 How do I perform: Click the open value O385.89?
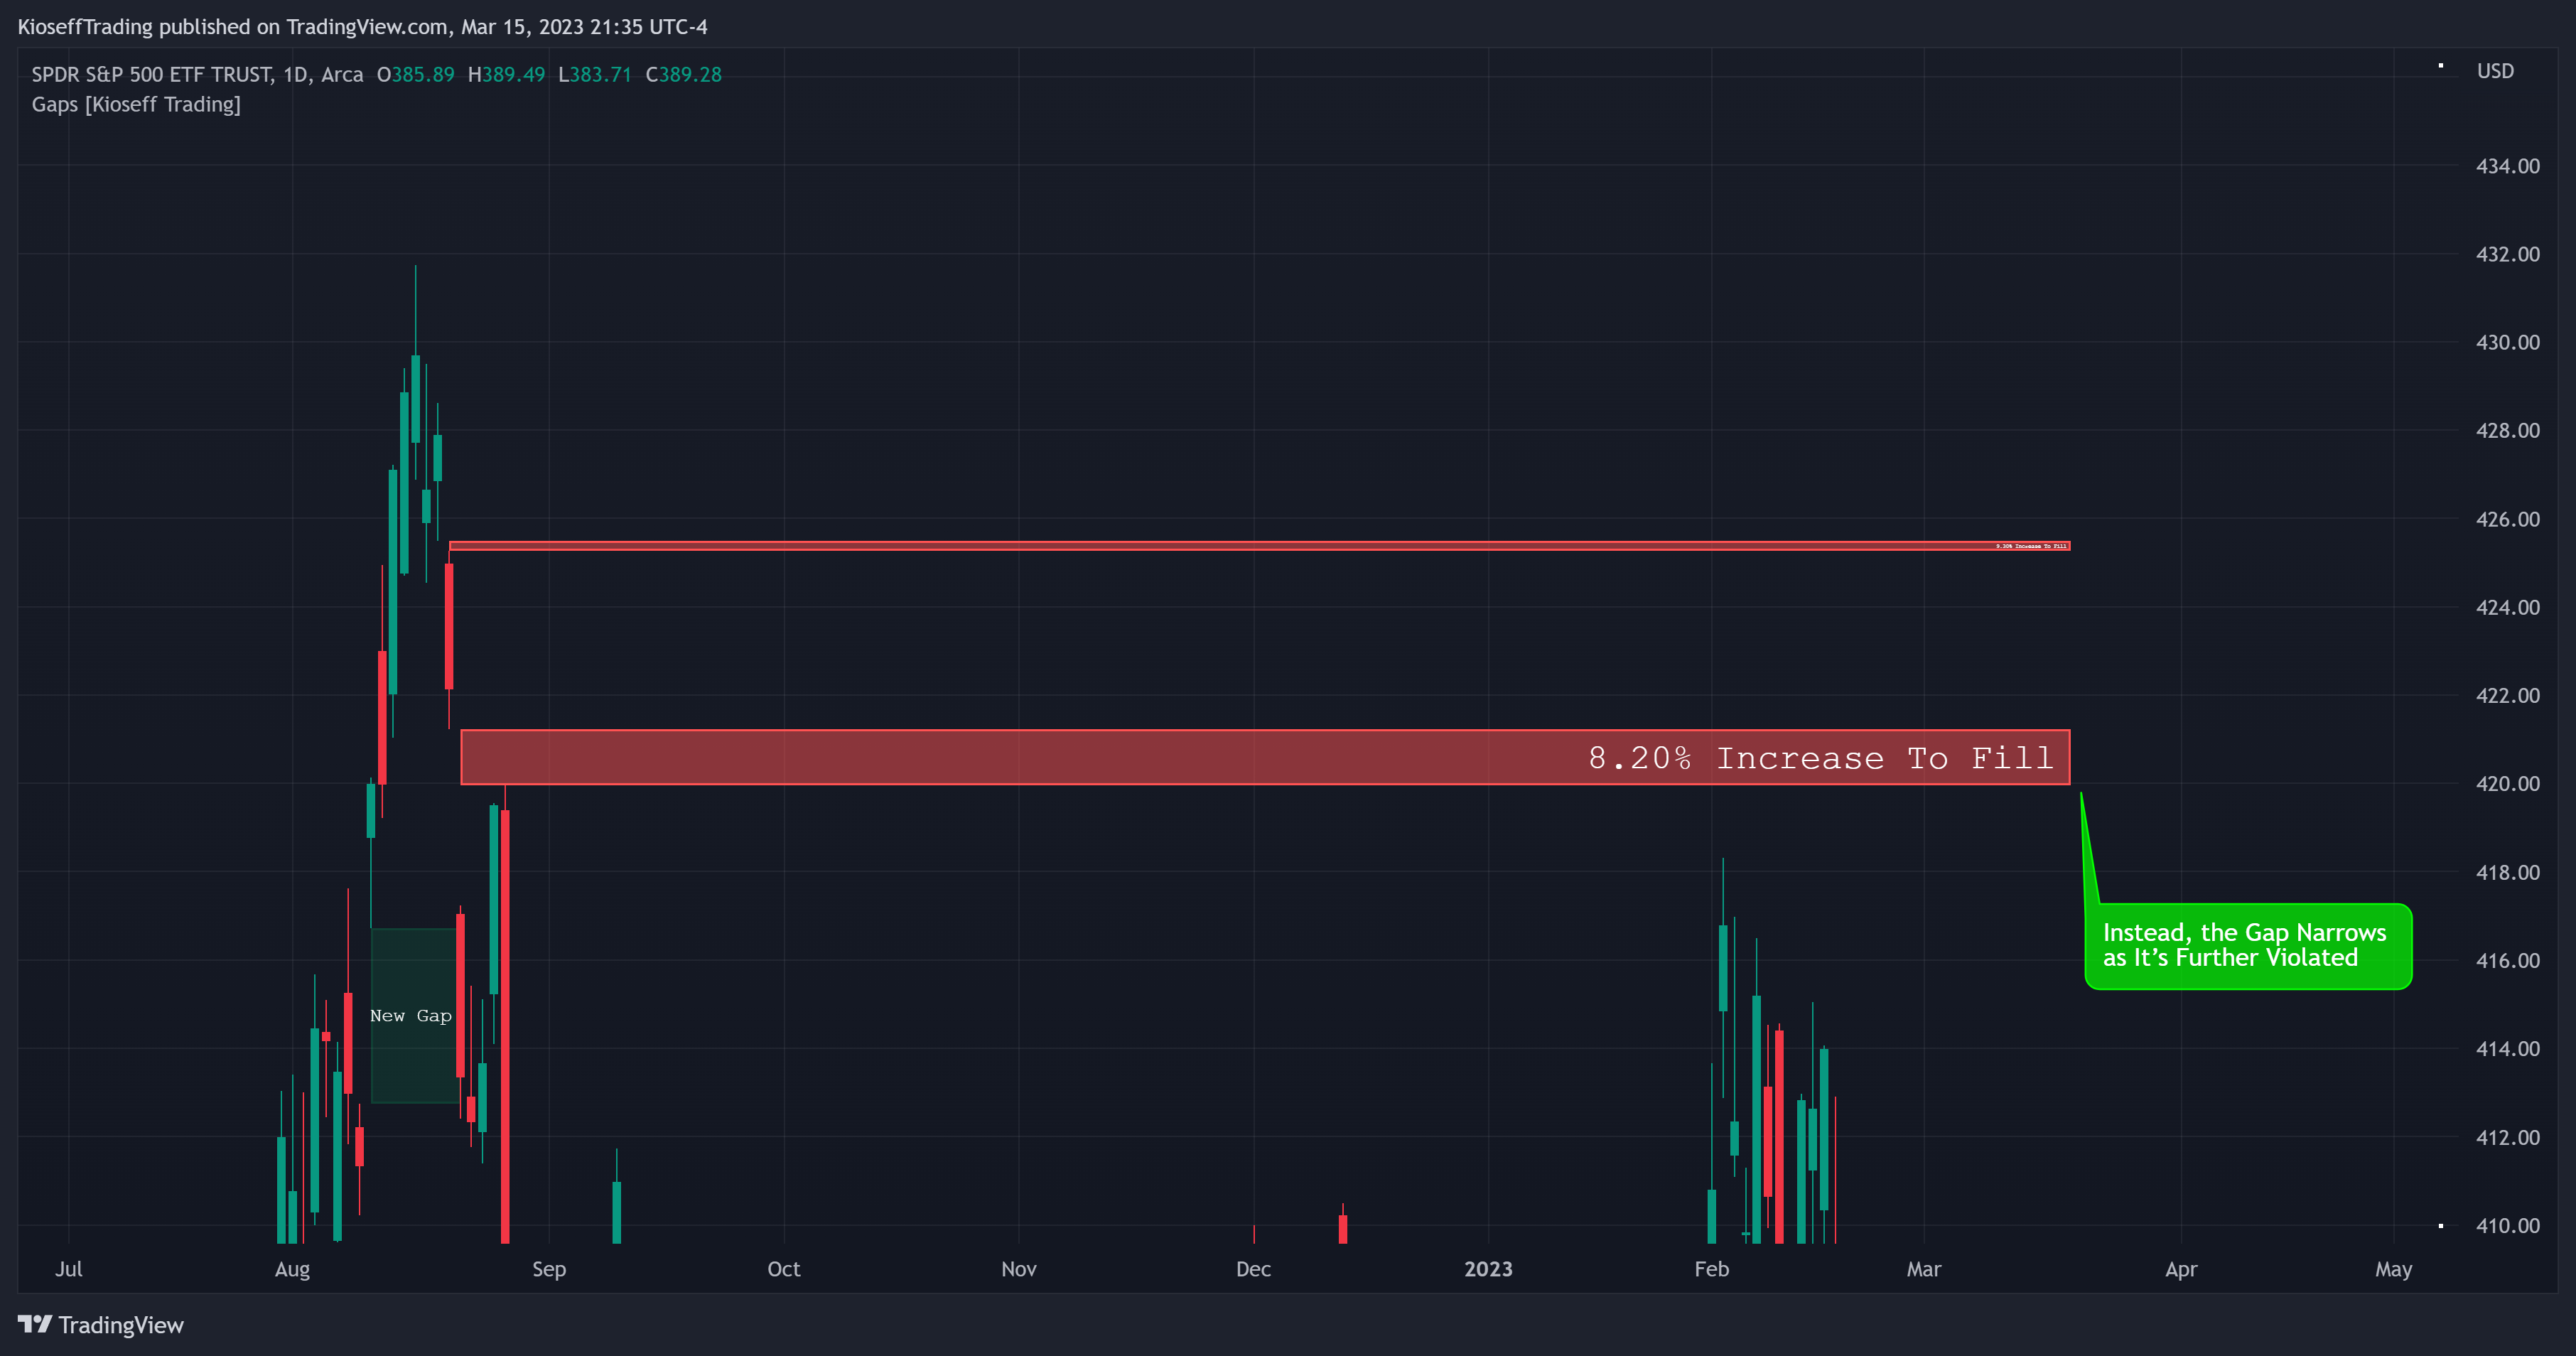415,75
